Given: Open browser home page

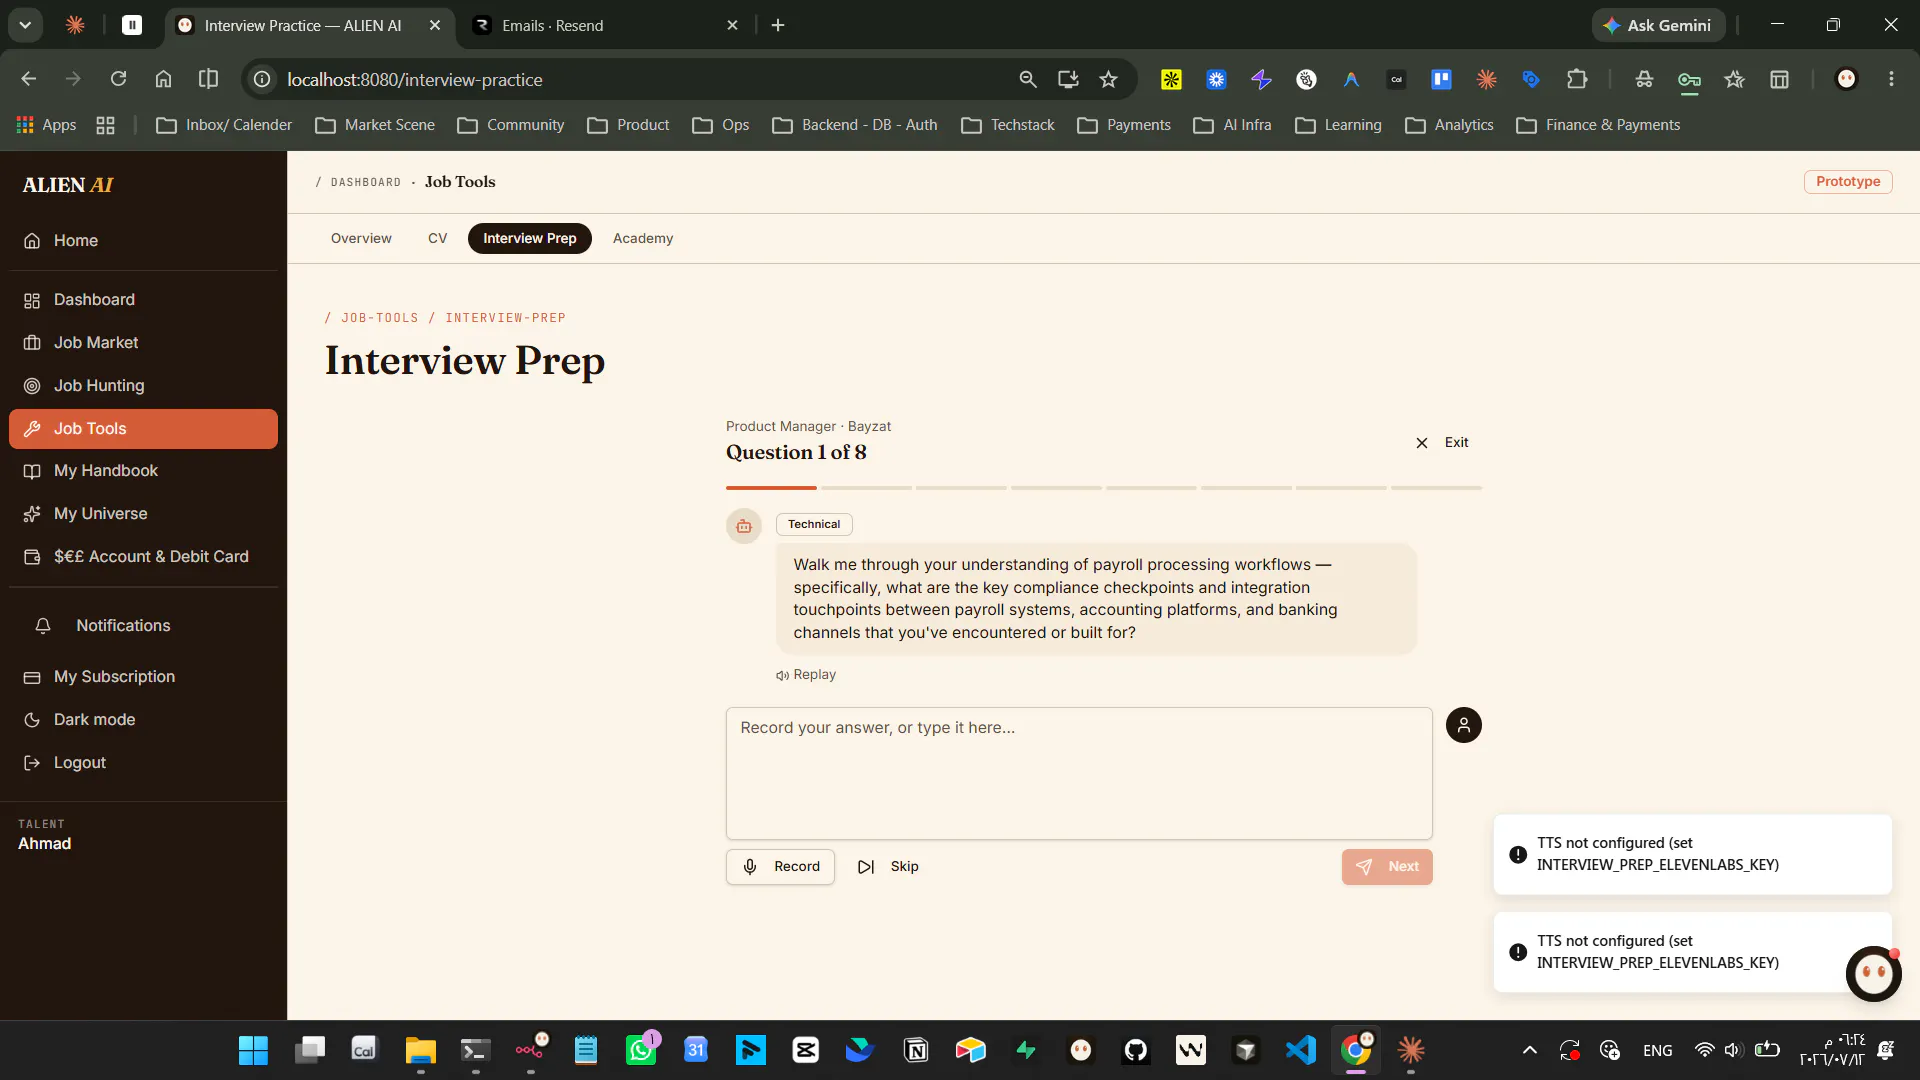Looking at the screenshot, I should point(163,80).
